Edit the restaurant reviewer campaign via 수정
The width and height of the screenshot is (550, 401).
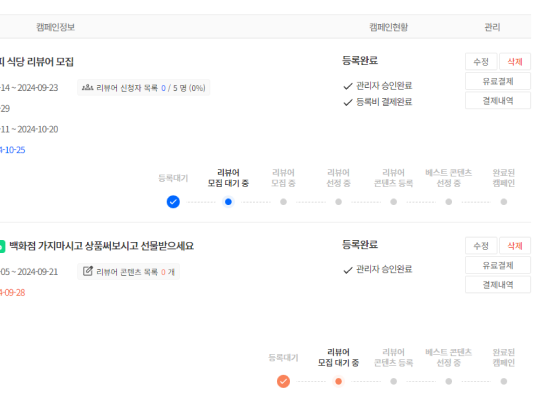481,62
